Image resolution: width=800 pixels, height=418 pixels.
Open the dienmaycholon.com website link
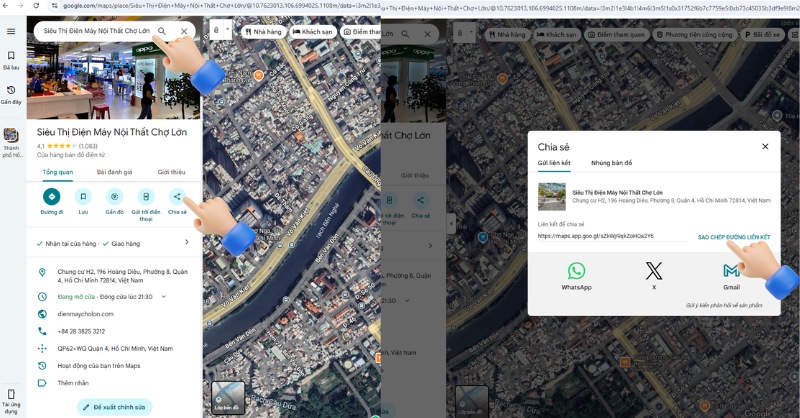(x=85, y=314)
